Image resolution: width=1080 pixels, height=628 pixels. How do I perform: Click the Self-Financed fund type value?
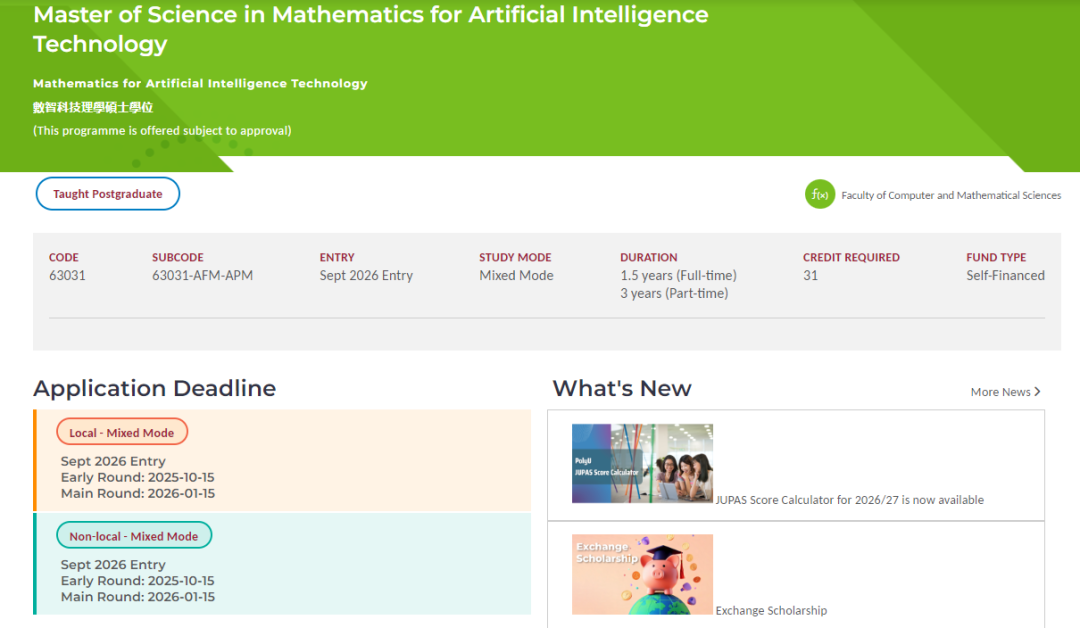coord(1005,276)
